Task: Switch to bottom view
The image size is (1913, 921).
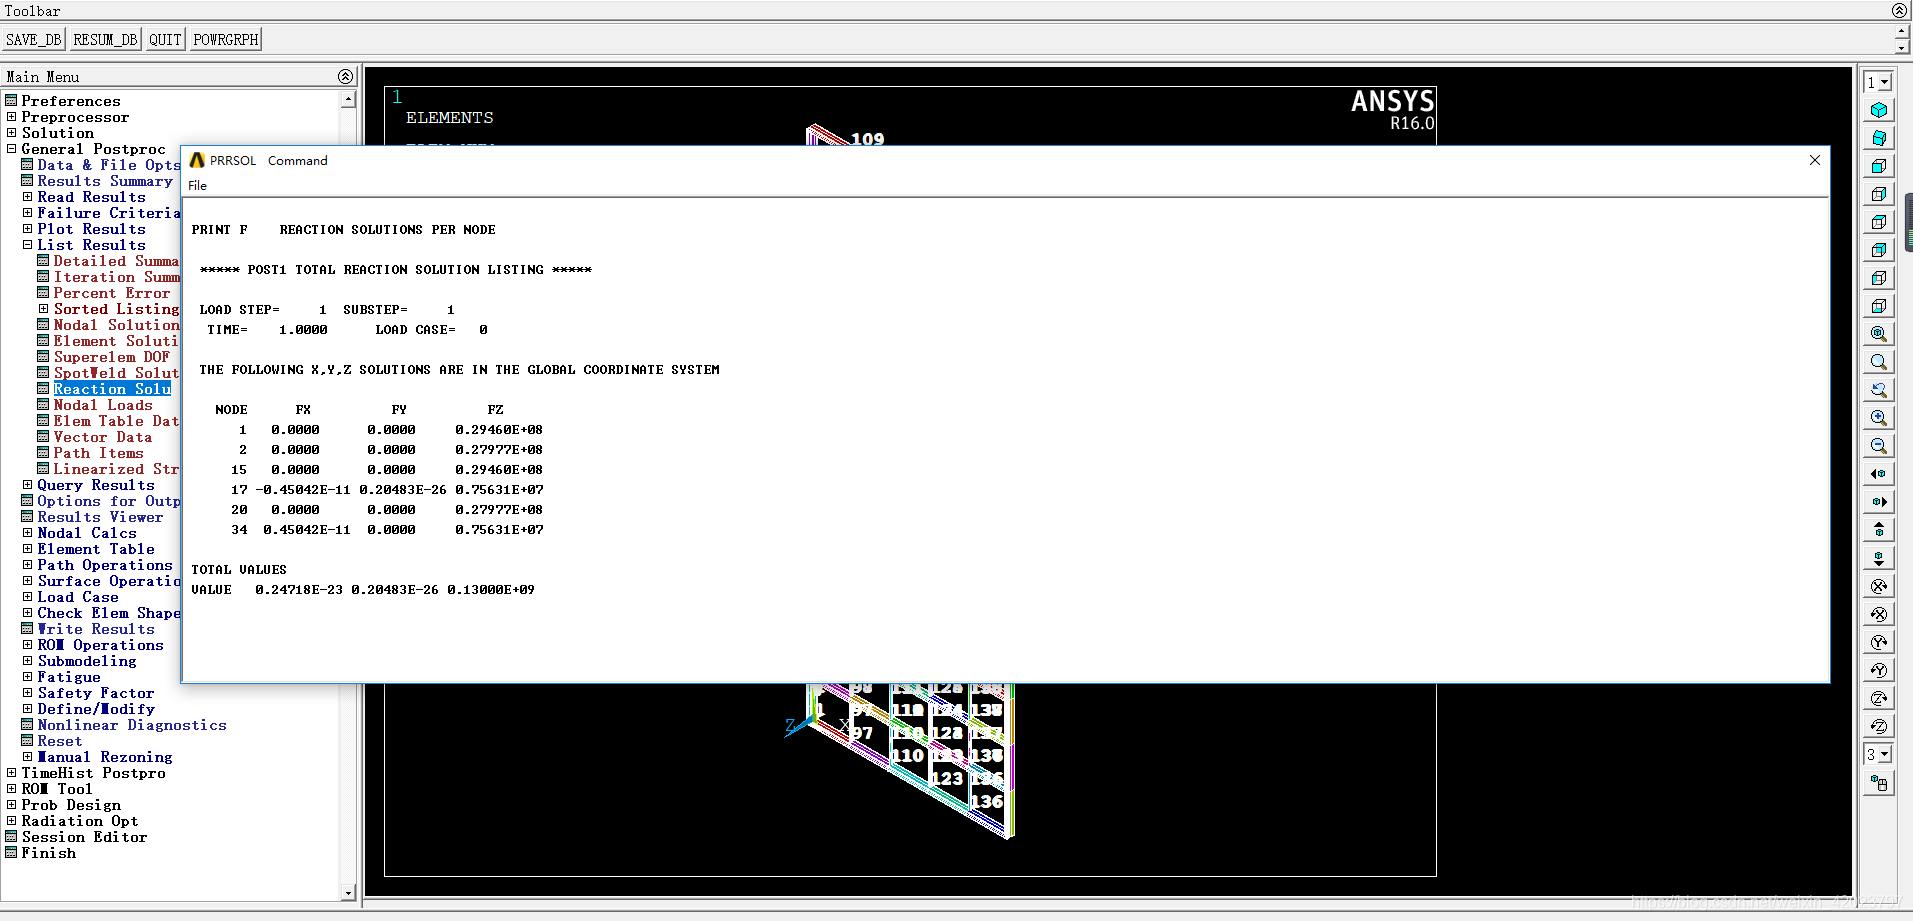Action: pos(1878,306)
